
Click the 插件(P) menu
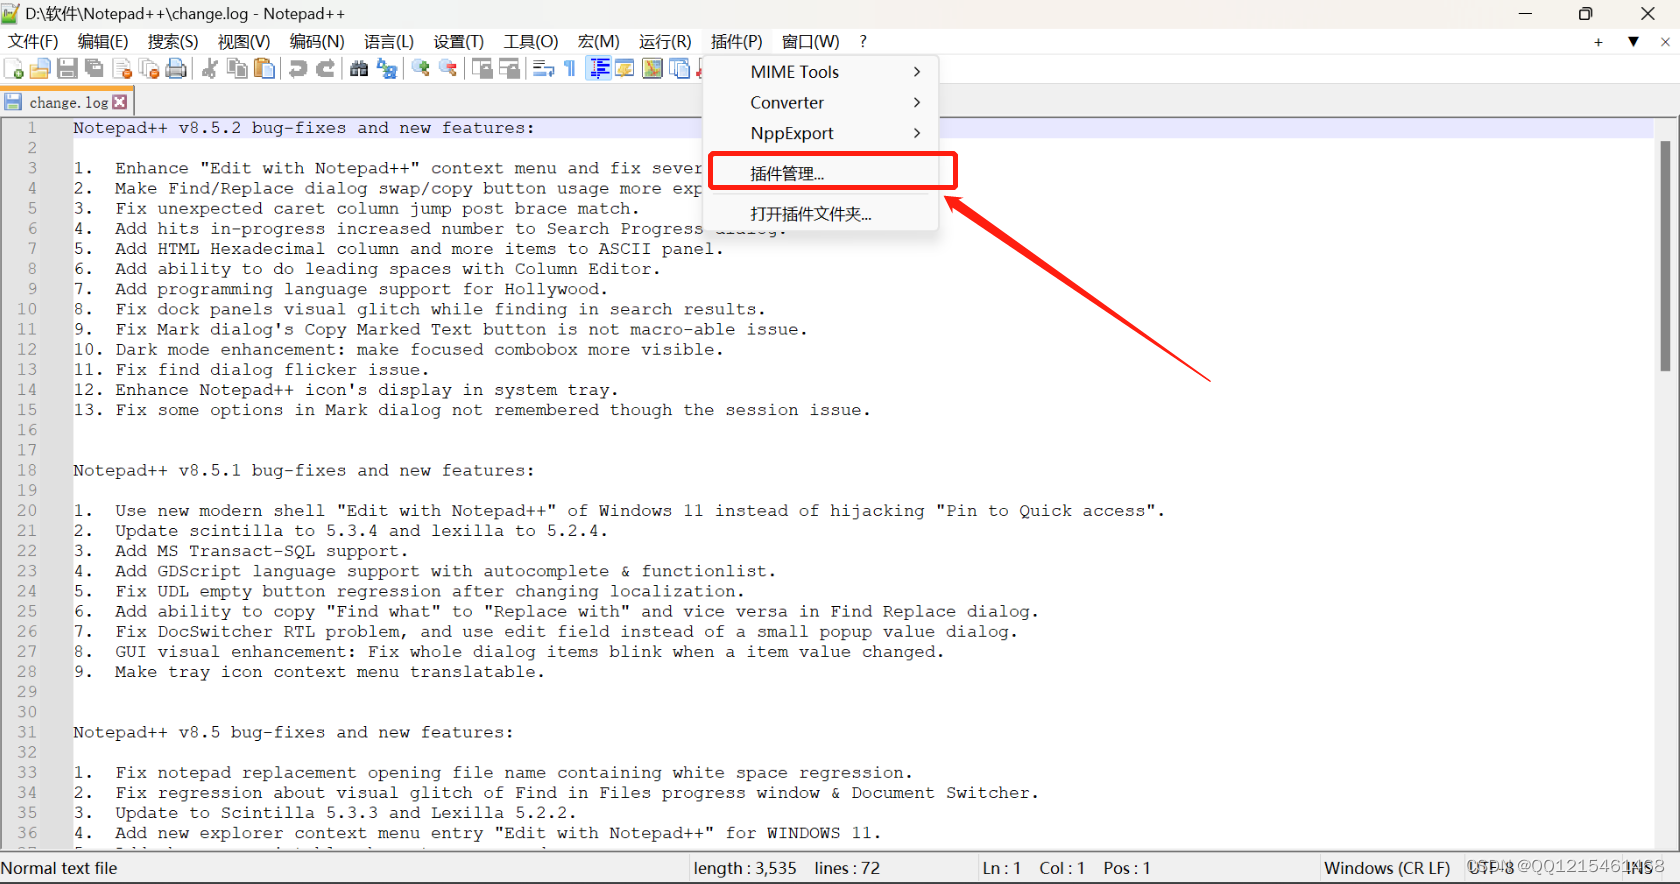pyautogui.click(x=737, y=41)
